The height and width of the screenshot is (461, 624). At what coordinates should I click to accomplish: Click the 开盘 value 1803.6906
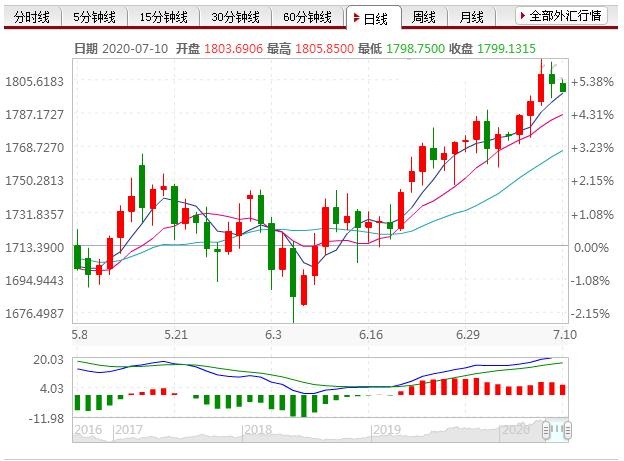point(234,49)
